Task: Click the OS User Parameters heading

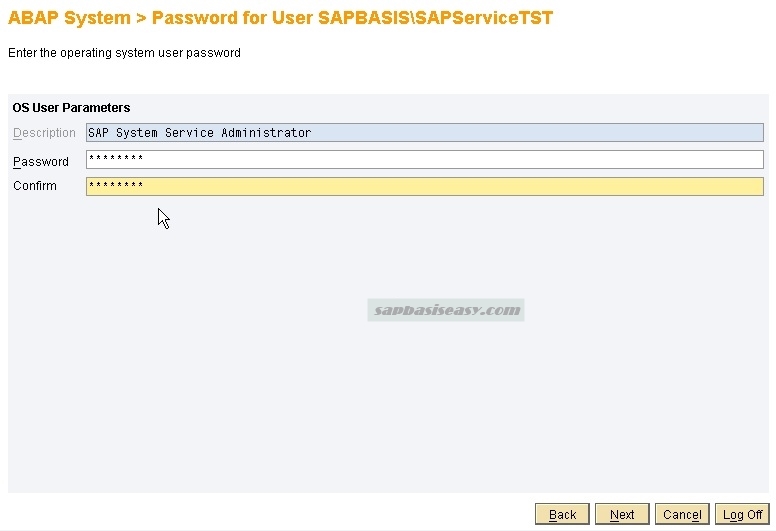Action: (x=71, y=108)
